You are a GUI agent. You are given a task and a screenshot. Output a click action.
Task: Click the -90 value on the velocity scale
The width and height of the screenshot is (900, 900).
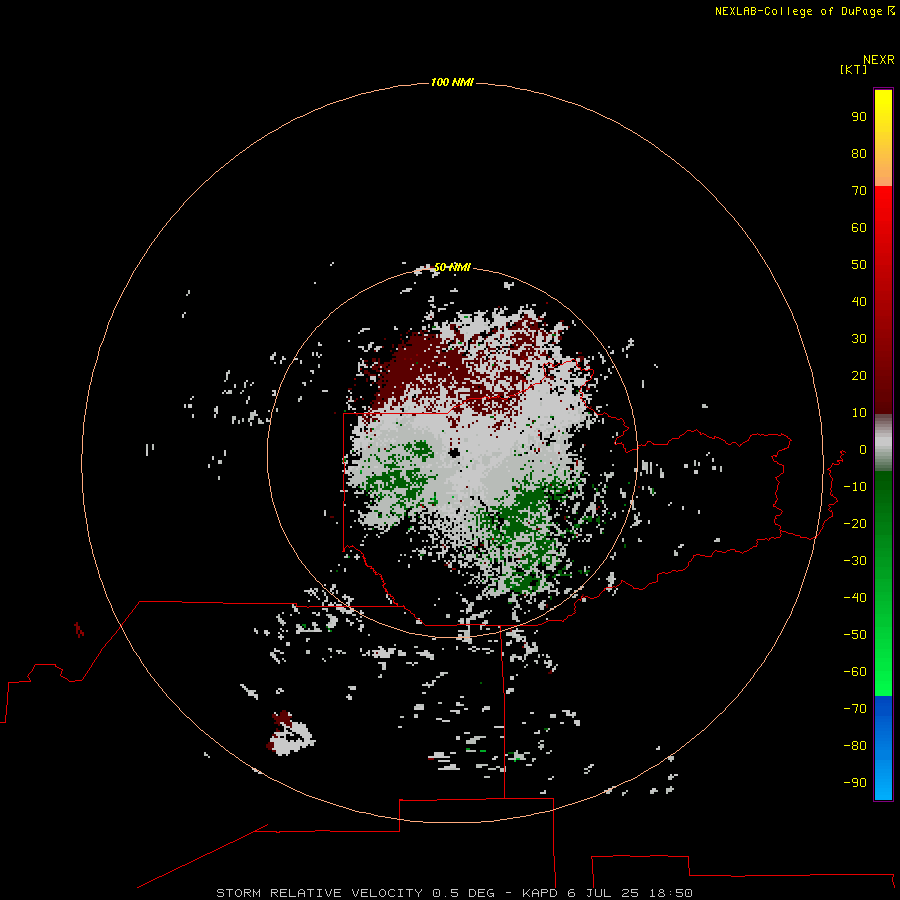pos(855,783)
